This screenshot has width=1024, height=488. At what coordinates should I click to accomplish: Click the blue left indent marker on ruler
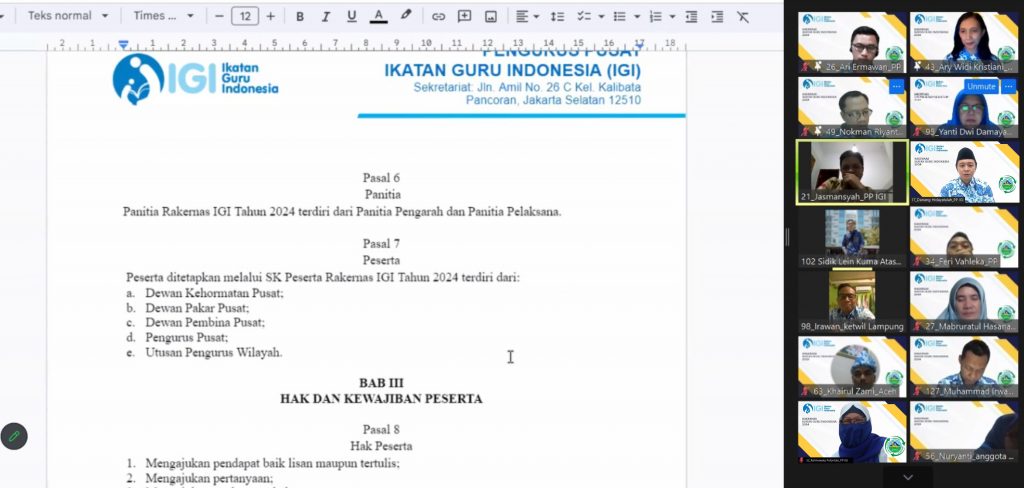[x=123, y=44]
